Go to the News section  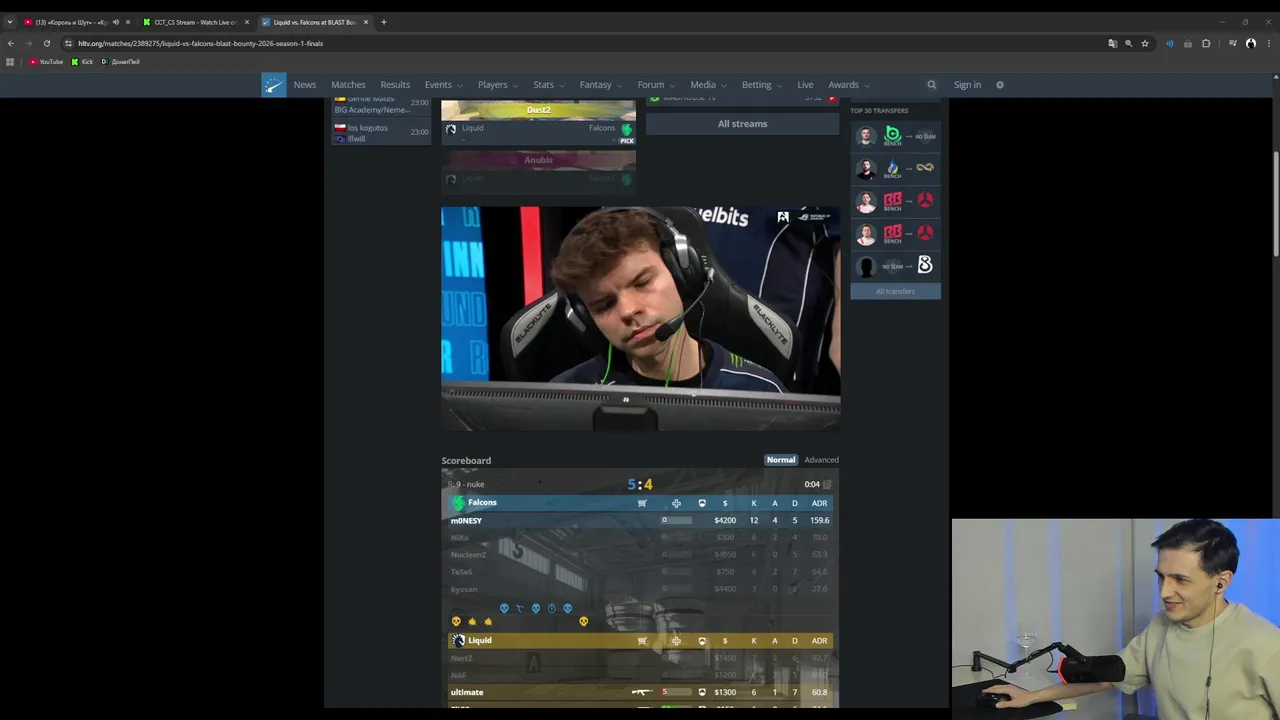coord(305,85)
